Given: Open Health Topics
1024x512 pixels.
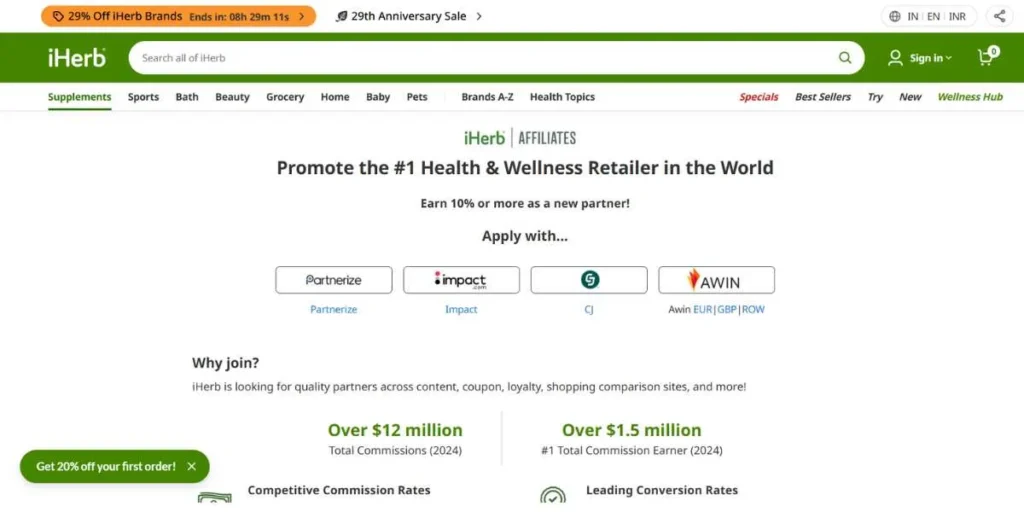Looking at the screenshot, I should tap(562, 97).
